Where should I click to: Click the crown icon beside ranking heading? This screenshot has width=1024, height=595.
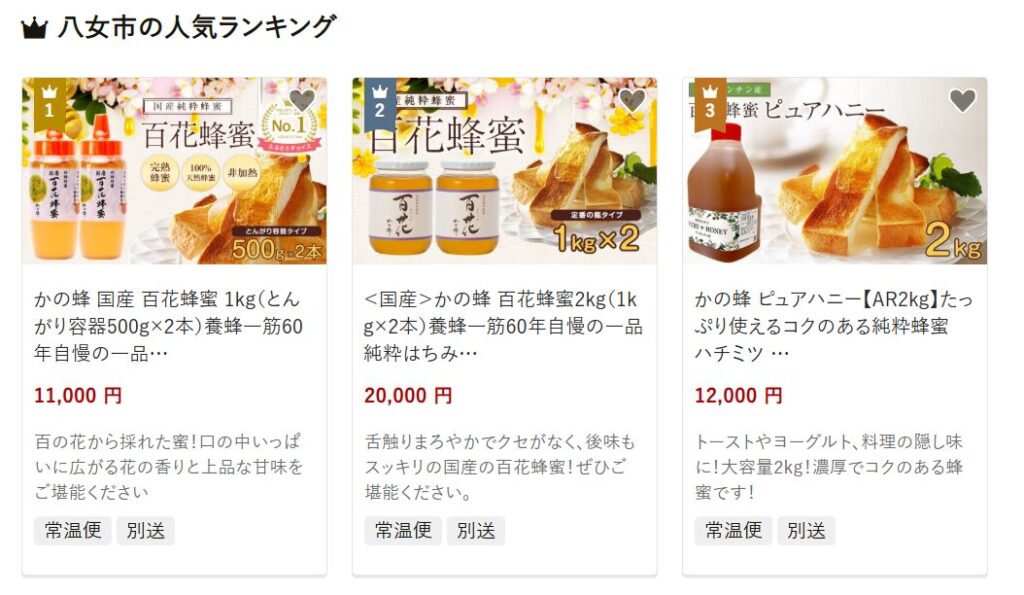(35, 29)
